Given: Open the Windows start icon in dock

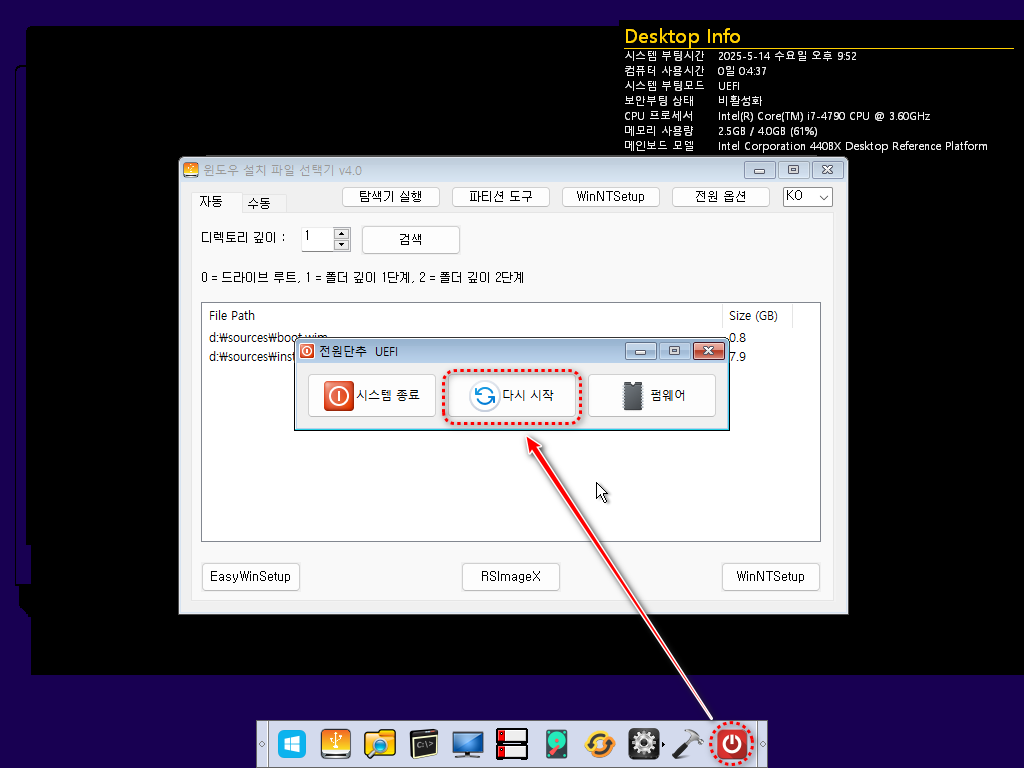Looking at the screenshot, I should click(x=292, y=744).
